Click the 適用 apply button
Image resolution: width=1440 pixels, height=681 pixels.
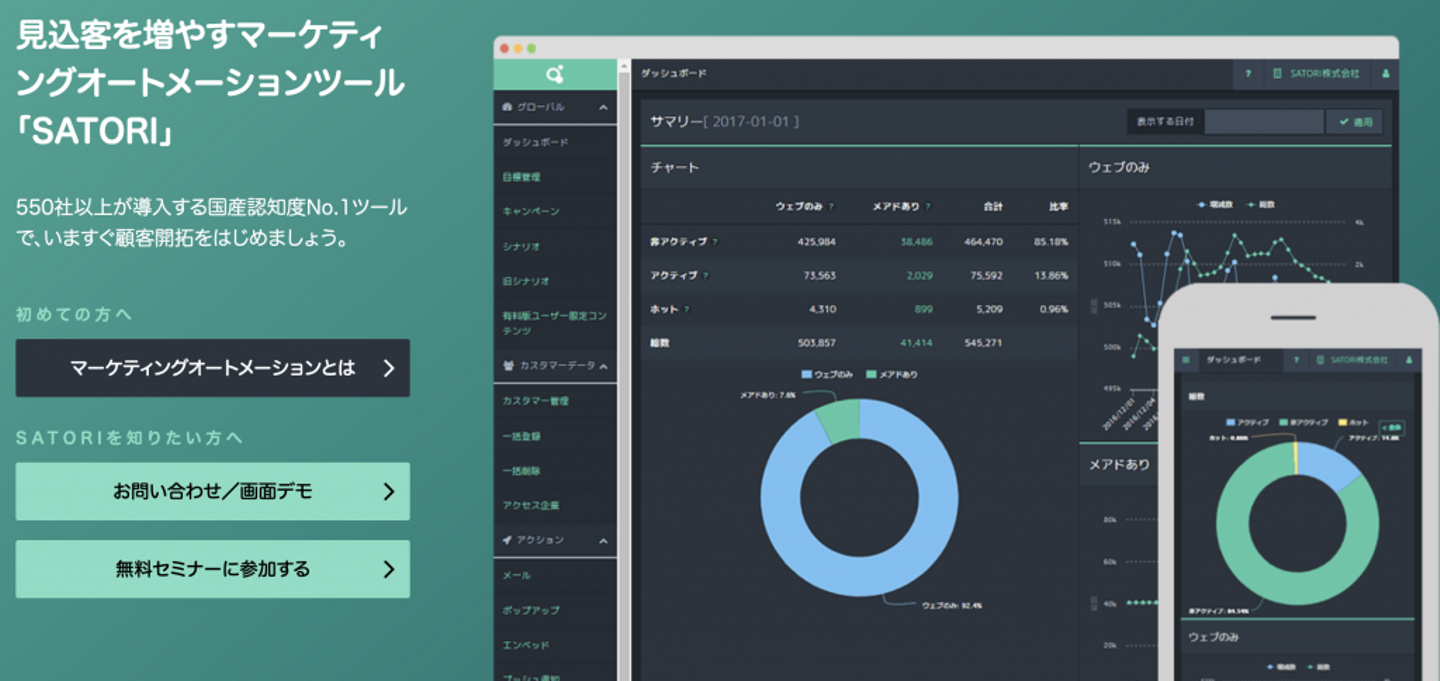tap(1355, 122)
